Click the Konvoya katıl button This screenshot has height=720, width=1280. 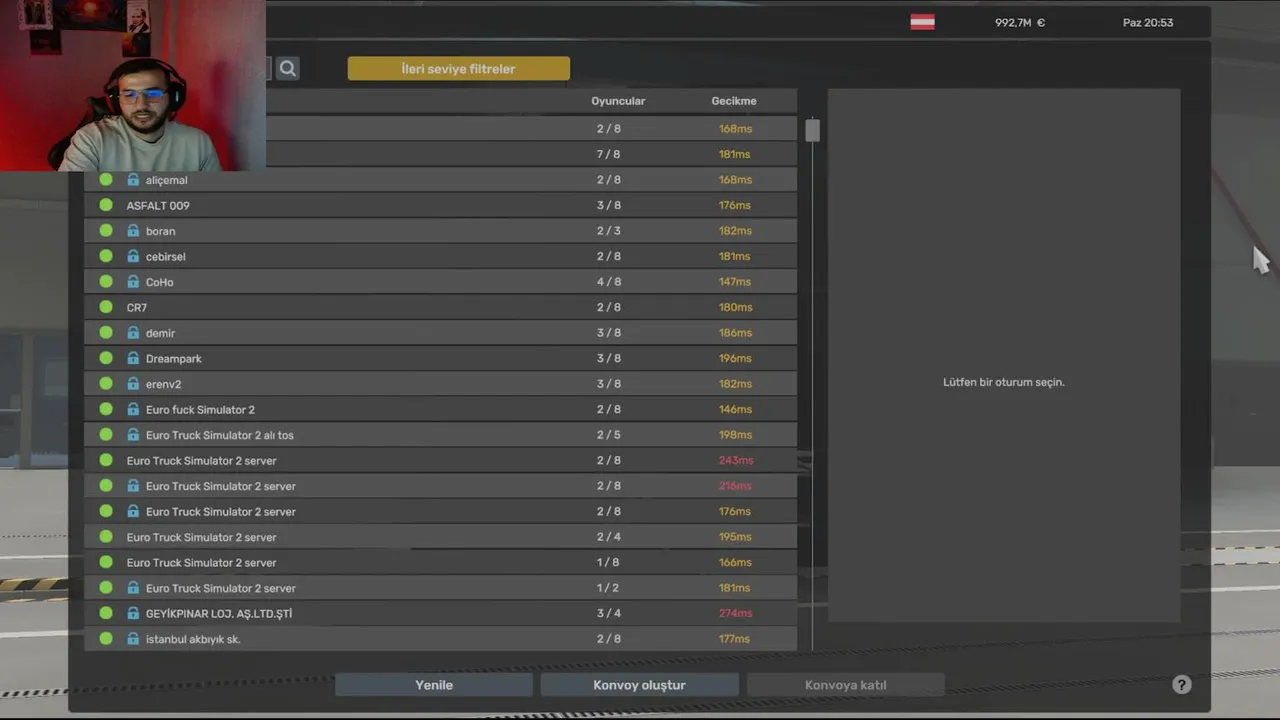(845, 685)
